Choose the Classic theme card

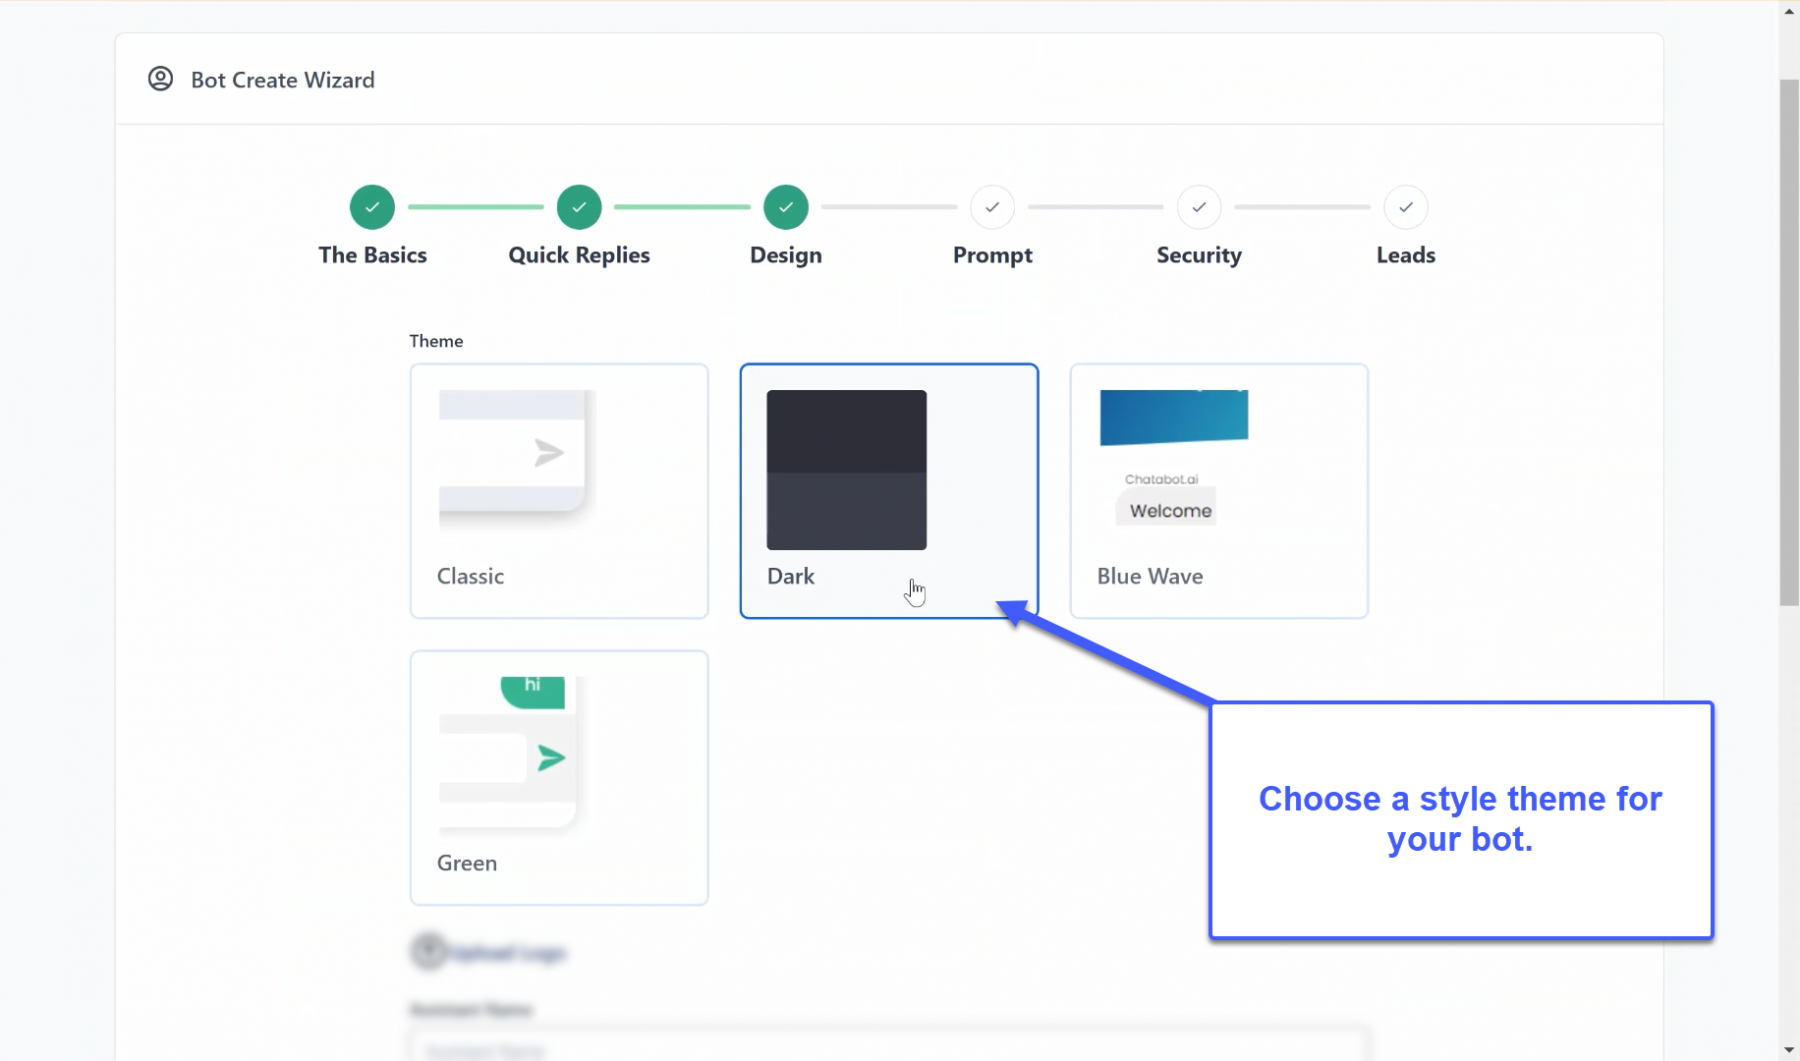[x=559, y=491]
